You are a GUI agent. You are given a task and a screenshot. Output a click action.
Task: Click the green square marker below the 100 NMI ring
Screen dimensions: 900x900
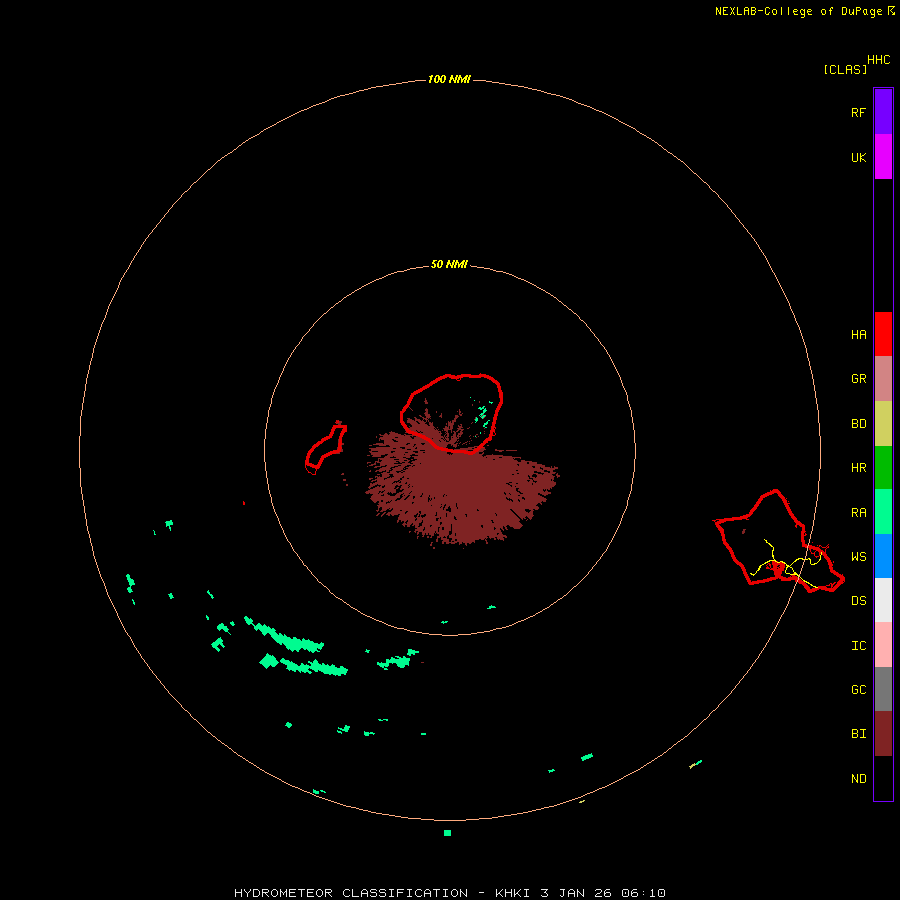[x=447, y=833]
